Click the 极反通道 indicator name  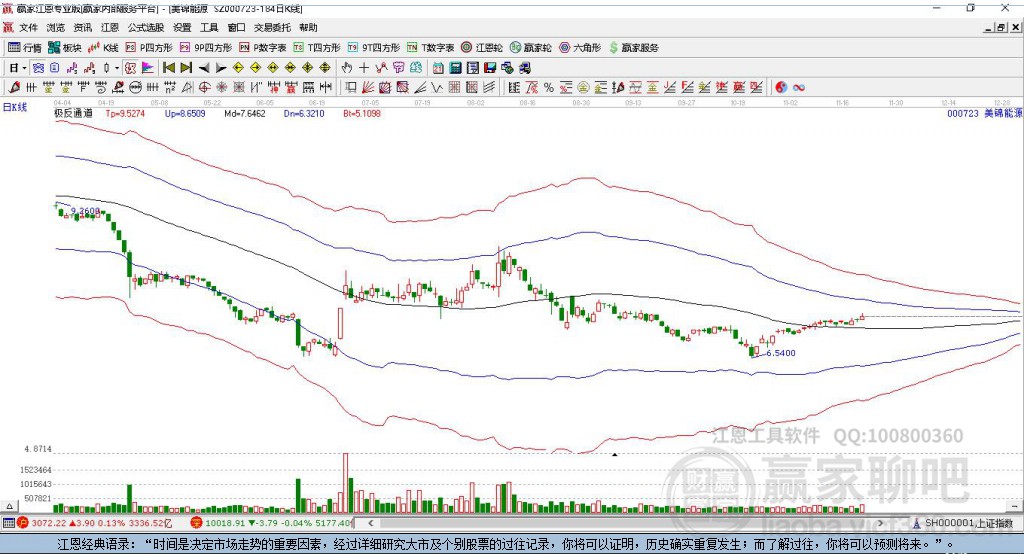click(x=73, y=113)
